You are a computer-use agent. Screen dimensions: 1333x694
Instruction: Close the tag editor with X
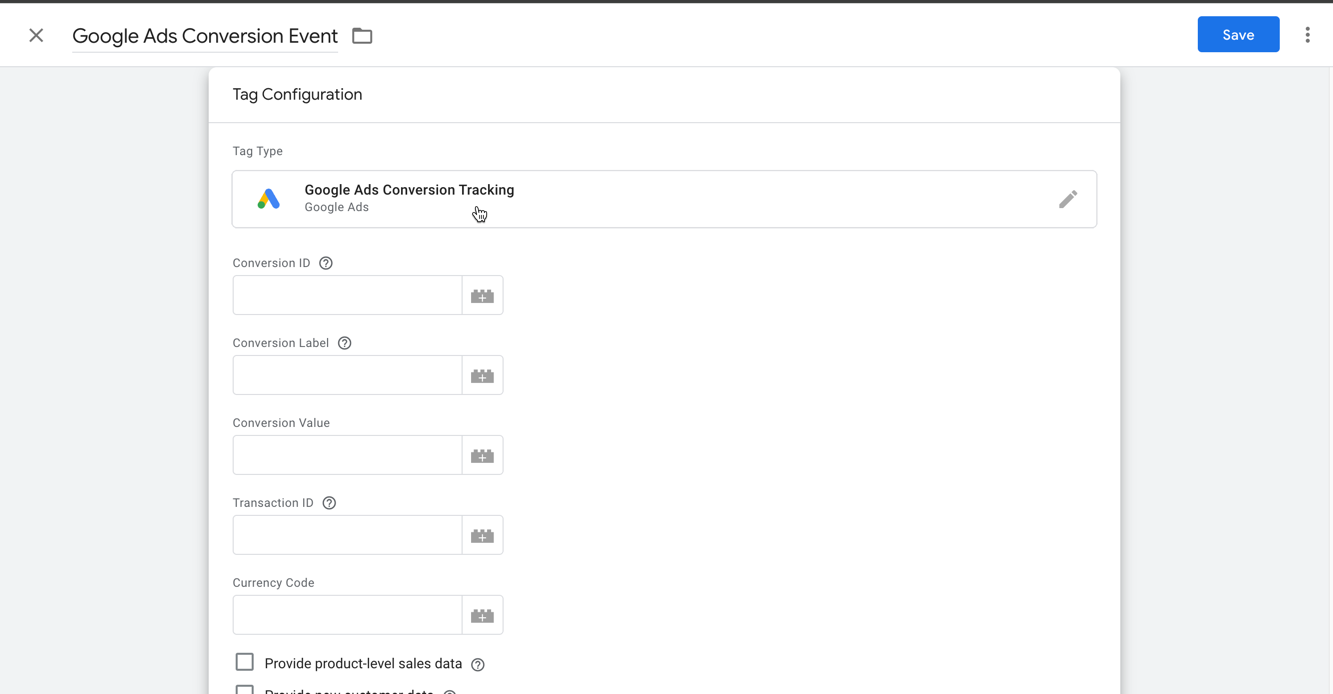[36, 35]
